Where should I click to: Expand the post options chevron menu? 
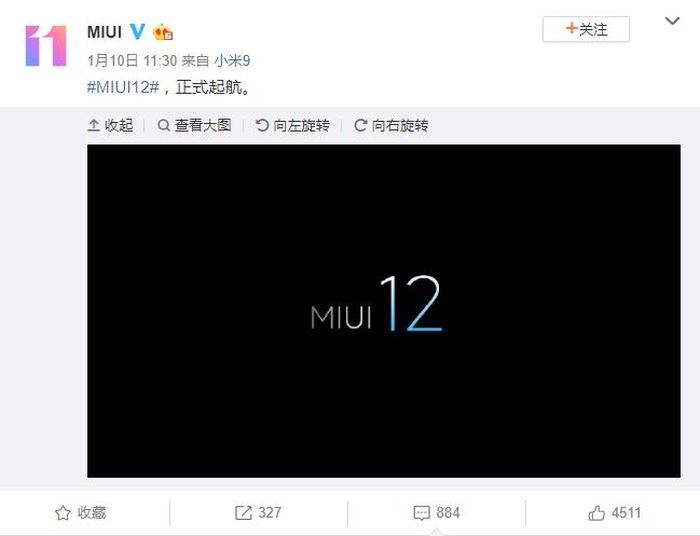click(672, 21)
